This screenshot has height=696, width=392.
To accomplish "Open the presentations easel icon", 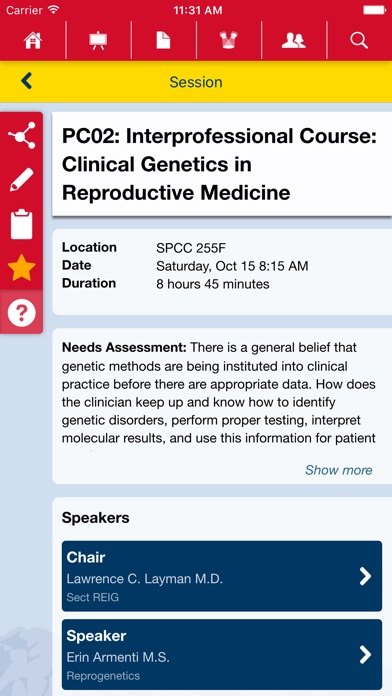I will (98, 40).
